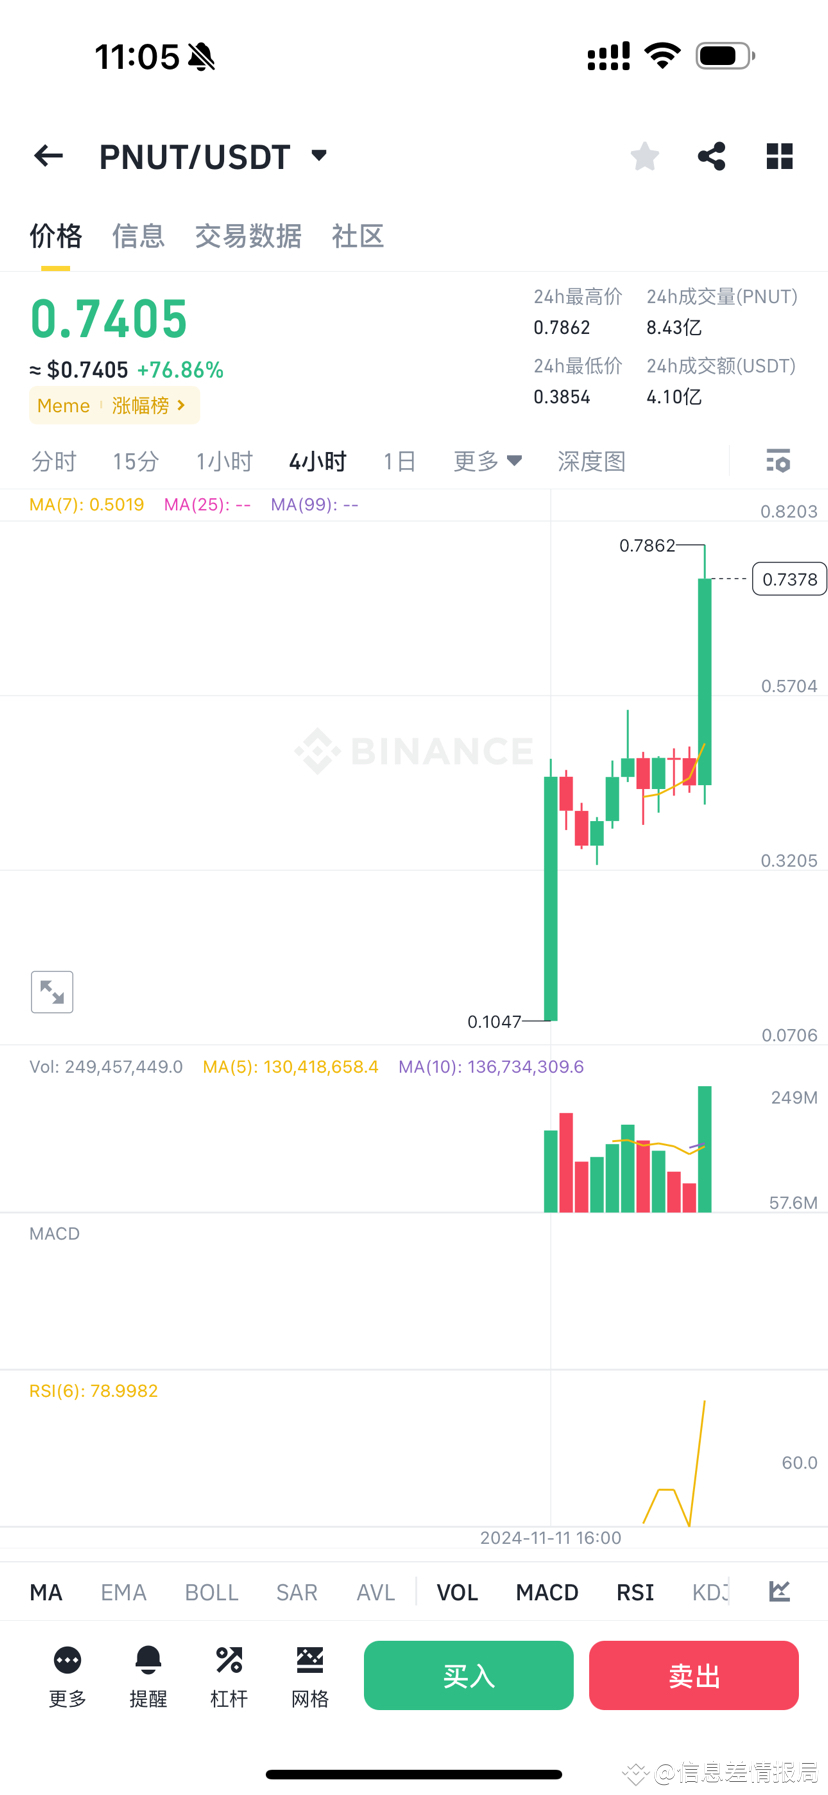Open the 更多 three-dot icon
The image size is (828, 1795).
click(x=67, y=1660)
